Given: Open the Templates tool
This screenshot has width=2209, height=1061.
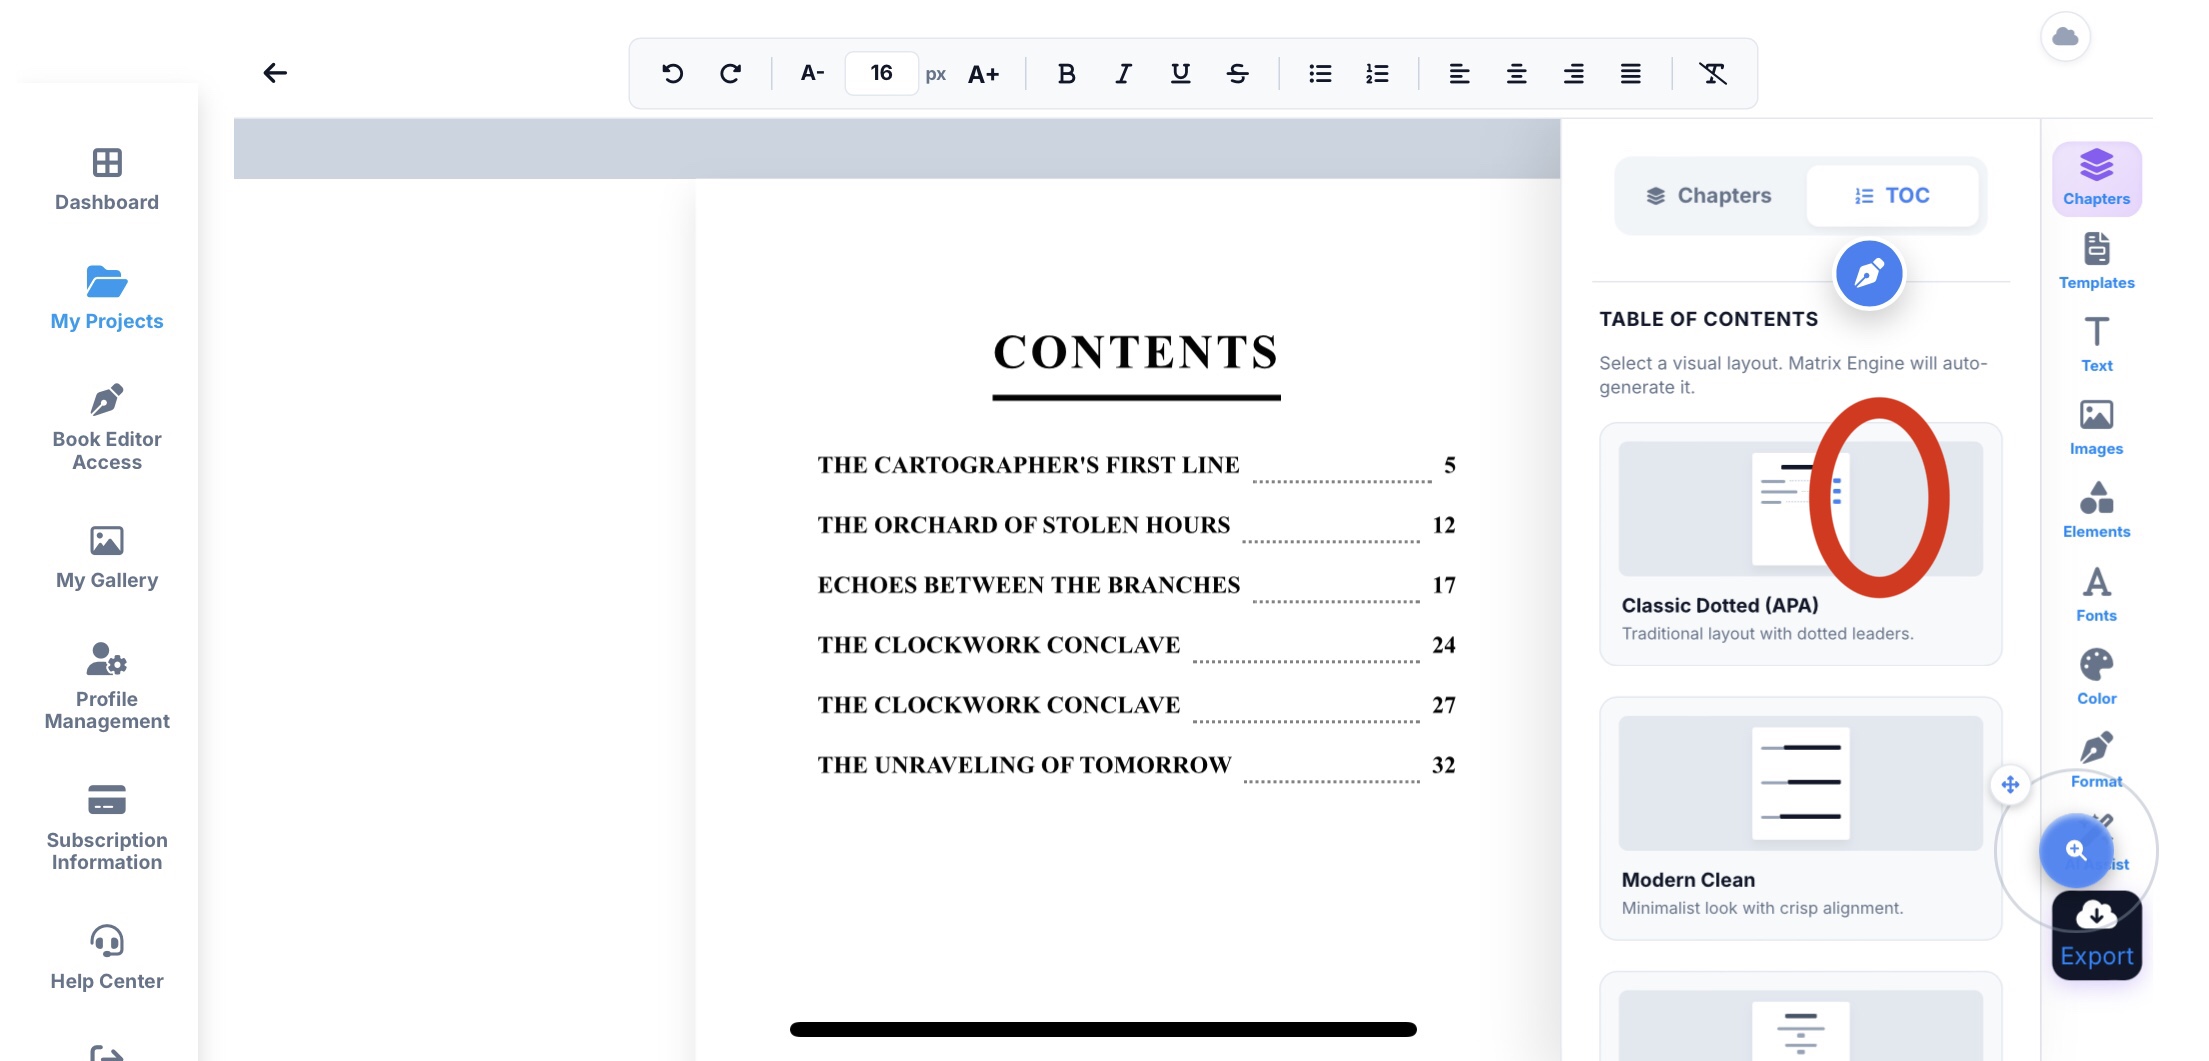Looking at the screenshot, I should click(x=2096, y=262).
